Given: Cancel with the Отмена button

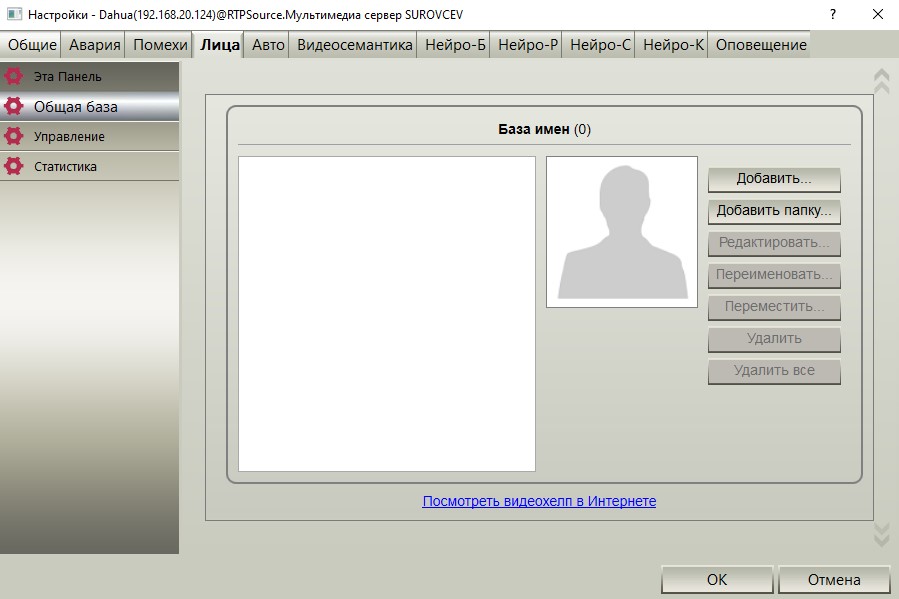Looking at the screenshot, I should [x=834, y=580].
